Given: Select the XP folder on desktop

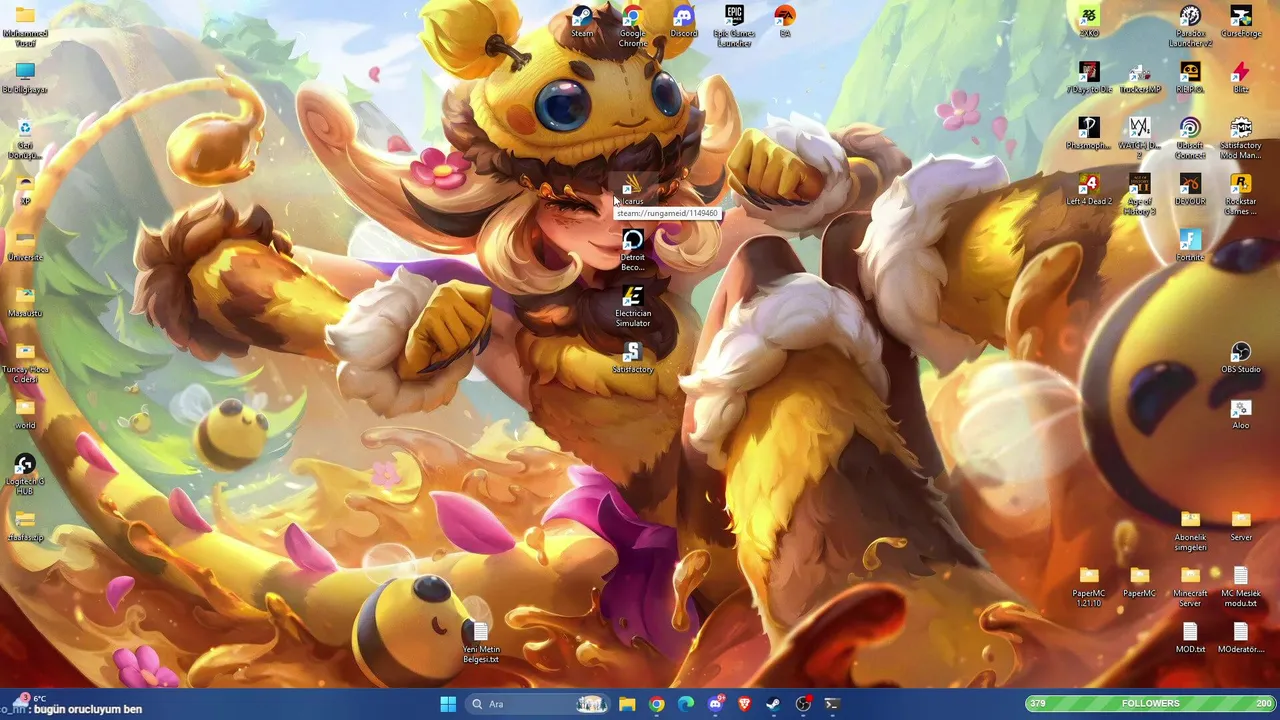Looking at the screenshot, I should pos(25,190).
